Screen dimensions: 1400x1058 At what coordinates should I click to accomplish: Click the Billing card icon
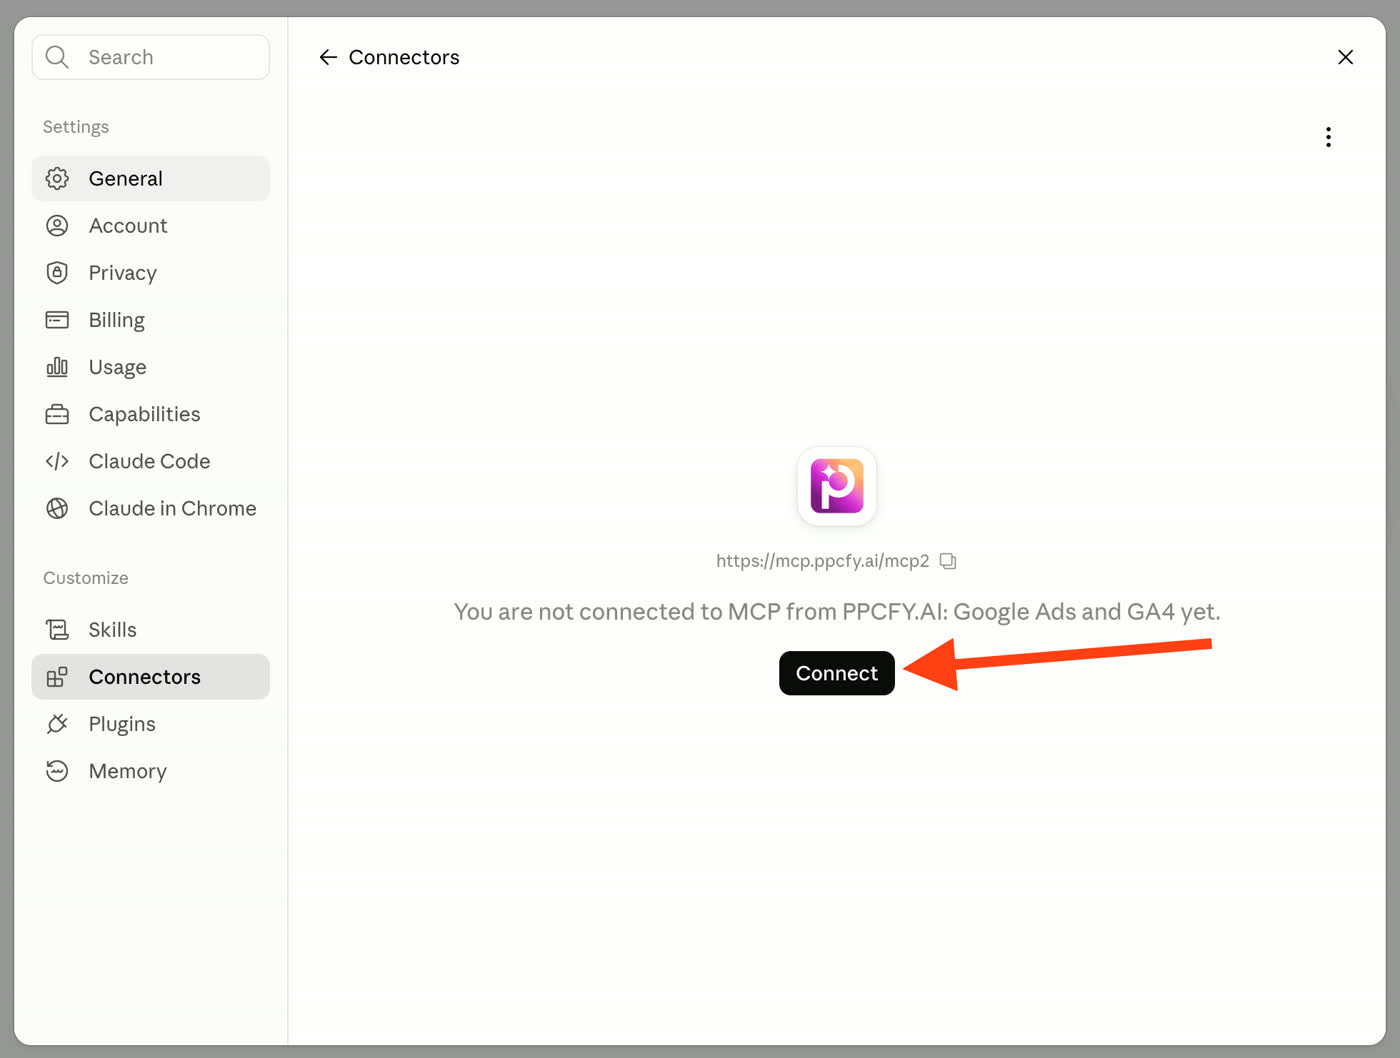[57, 319]
